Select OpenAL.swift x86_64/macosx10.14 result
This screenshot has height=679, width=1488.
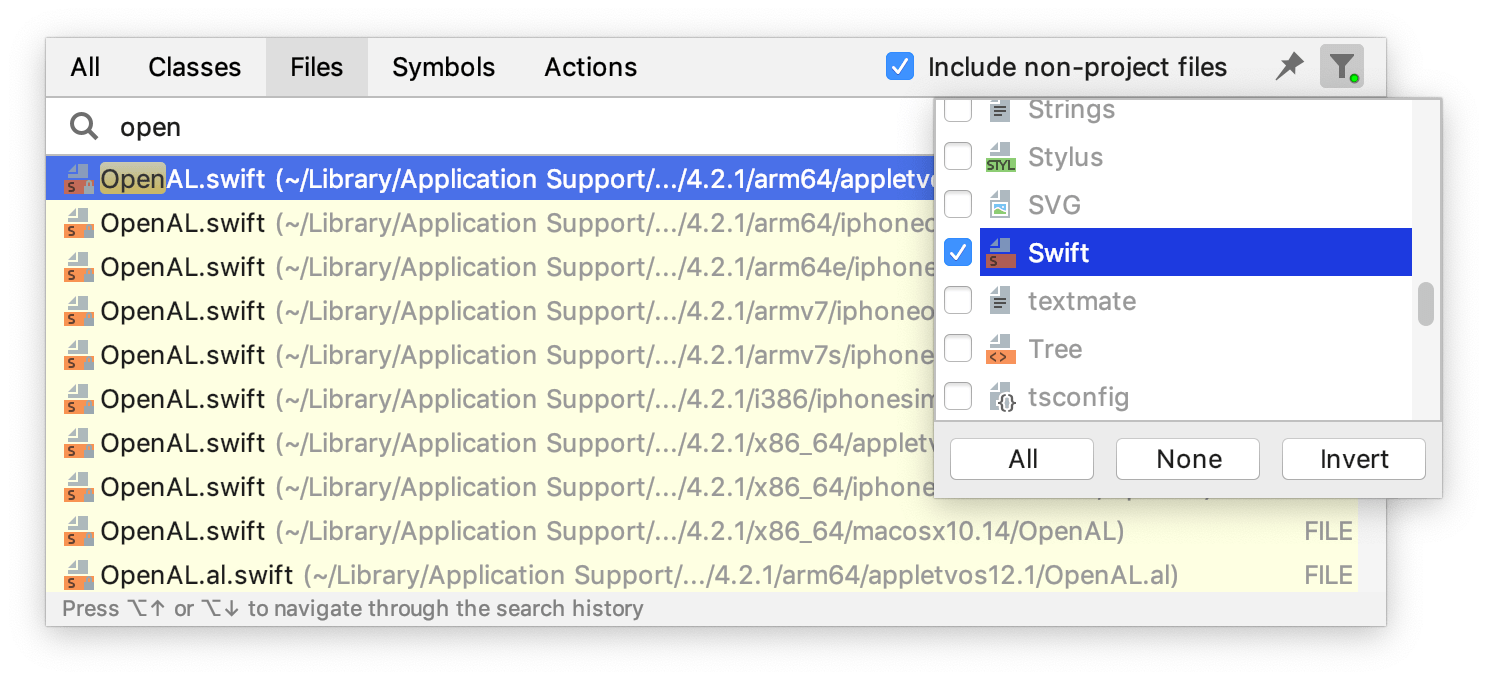pos(702,531)
